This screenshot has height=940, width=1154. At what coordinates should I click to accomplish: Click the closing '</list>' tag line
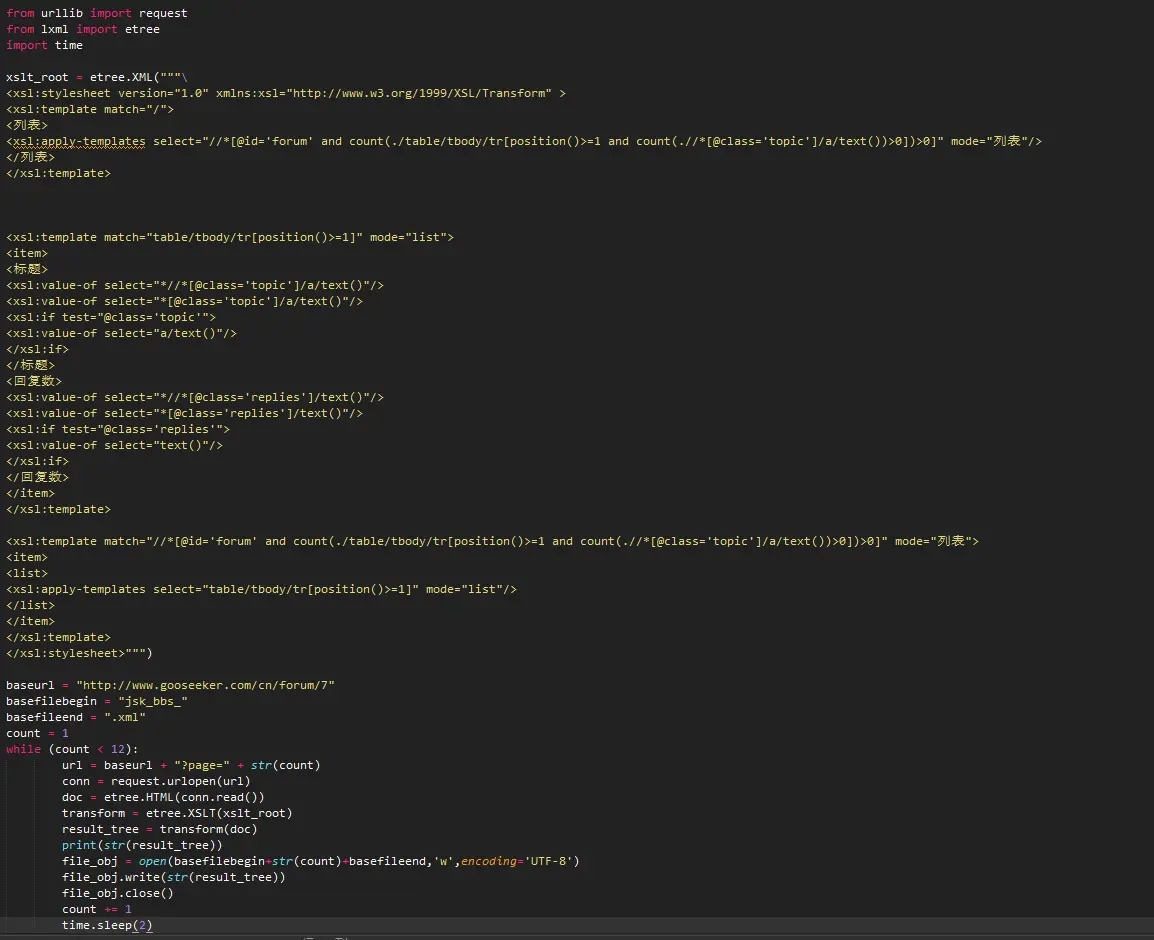pos(30,606)
